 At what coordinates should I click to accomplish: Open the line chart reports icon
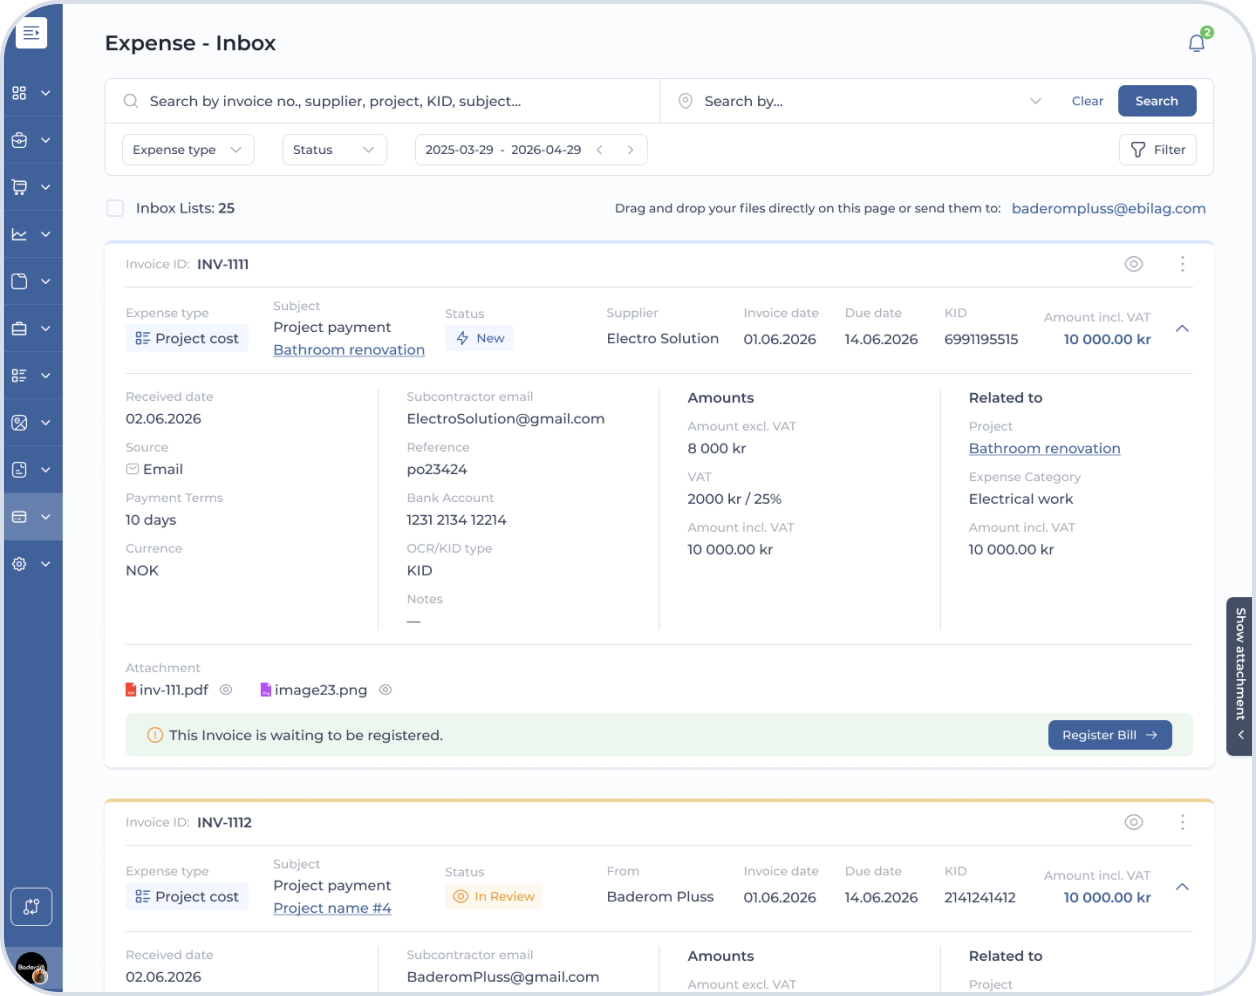[x=19, y=234]
